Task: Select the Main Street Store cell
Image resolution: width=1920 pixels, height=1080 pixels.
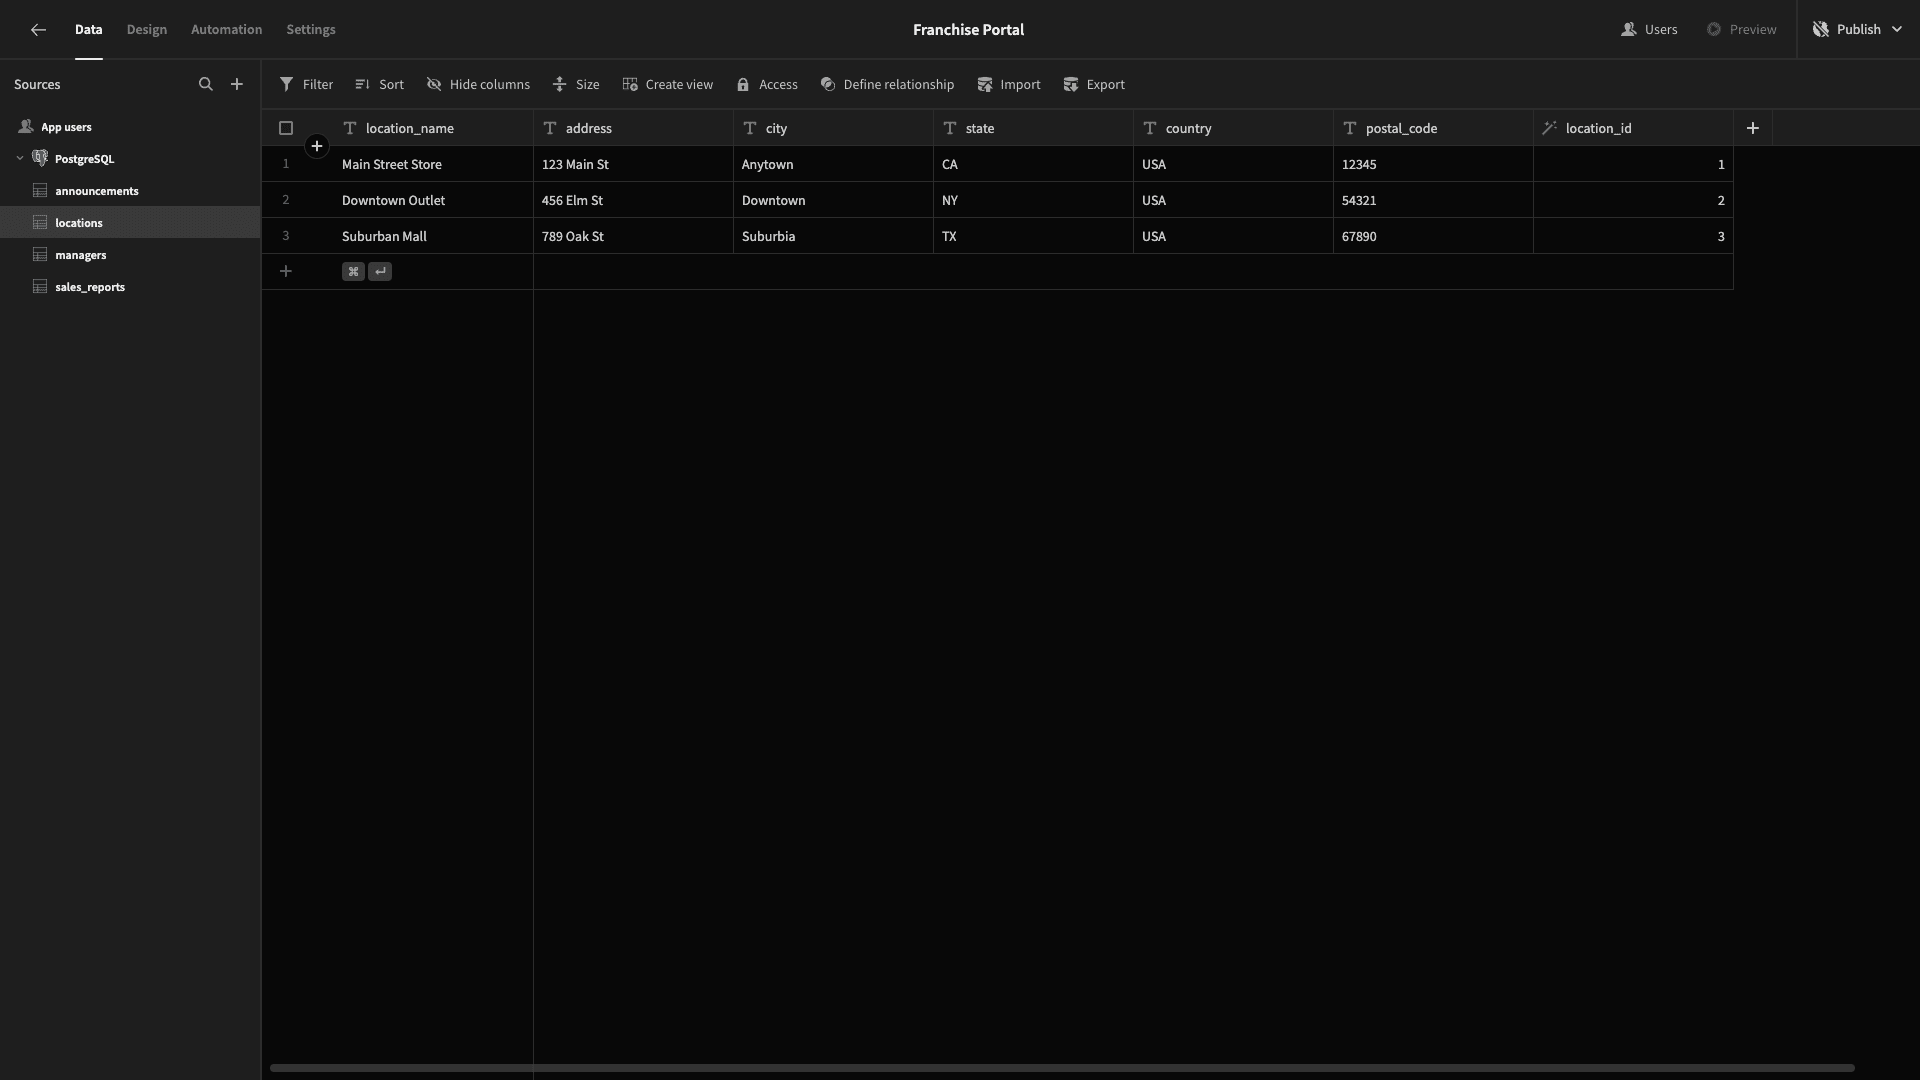Action: [433, 164]
